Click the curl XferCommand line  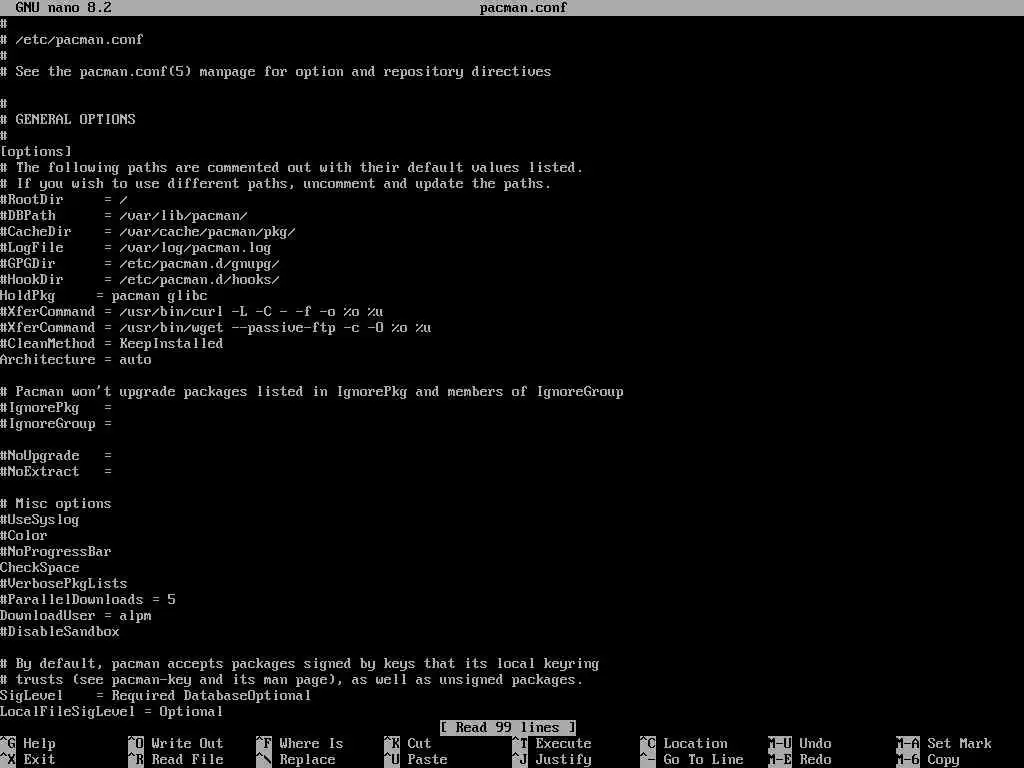coord(192,312)
